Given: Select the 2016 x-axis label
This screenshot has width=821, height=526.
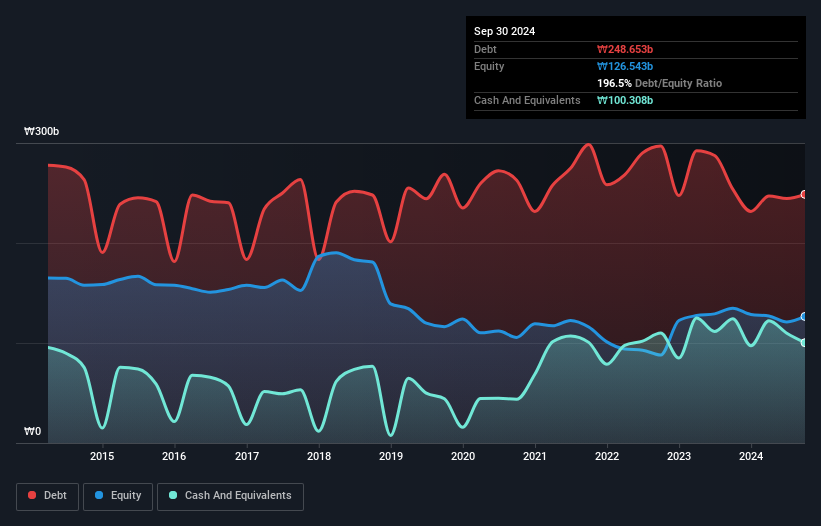Looking at the screenshot, I should point(174,456).
